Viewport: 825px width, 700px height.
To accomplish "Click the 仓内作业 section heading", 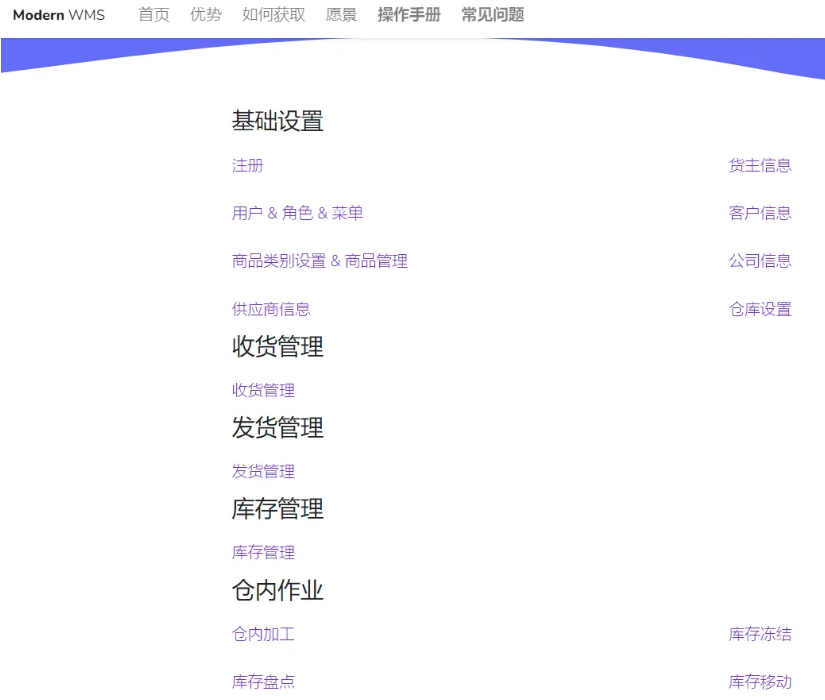I will coord(277,591).
